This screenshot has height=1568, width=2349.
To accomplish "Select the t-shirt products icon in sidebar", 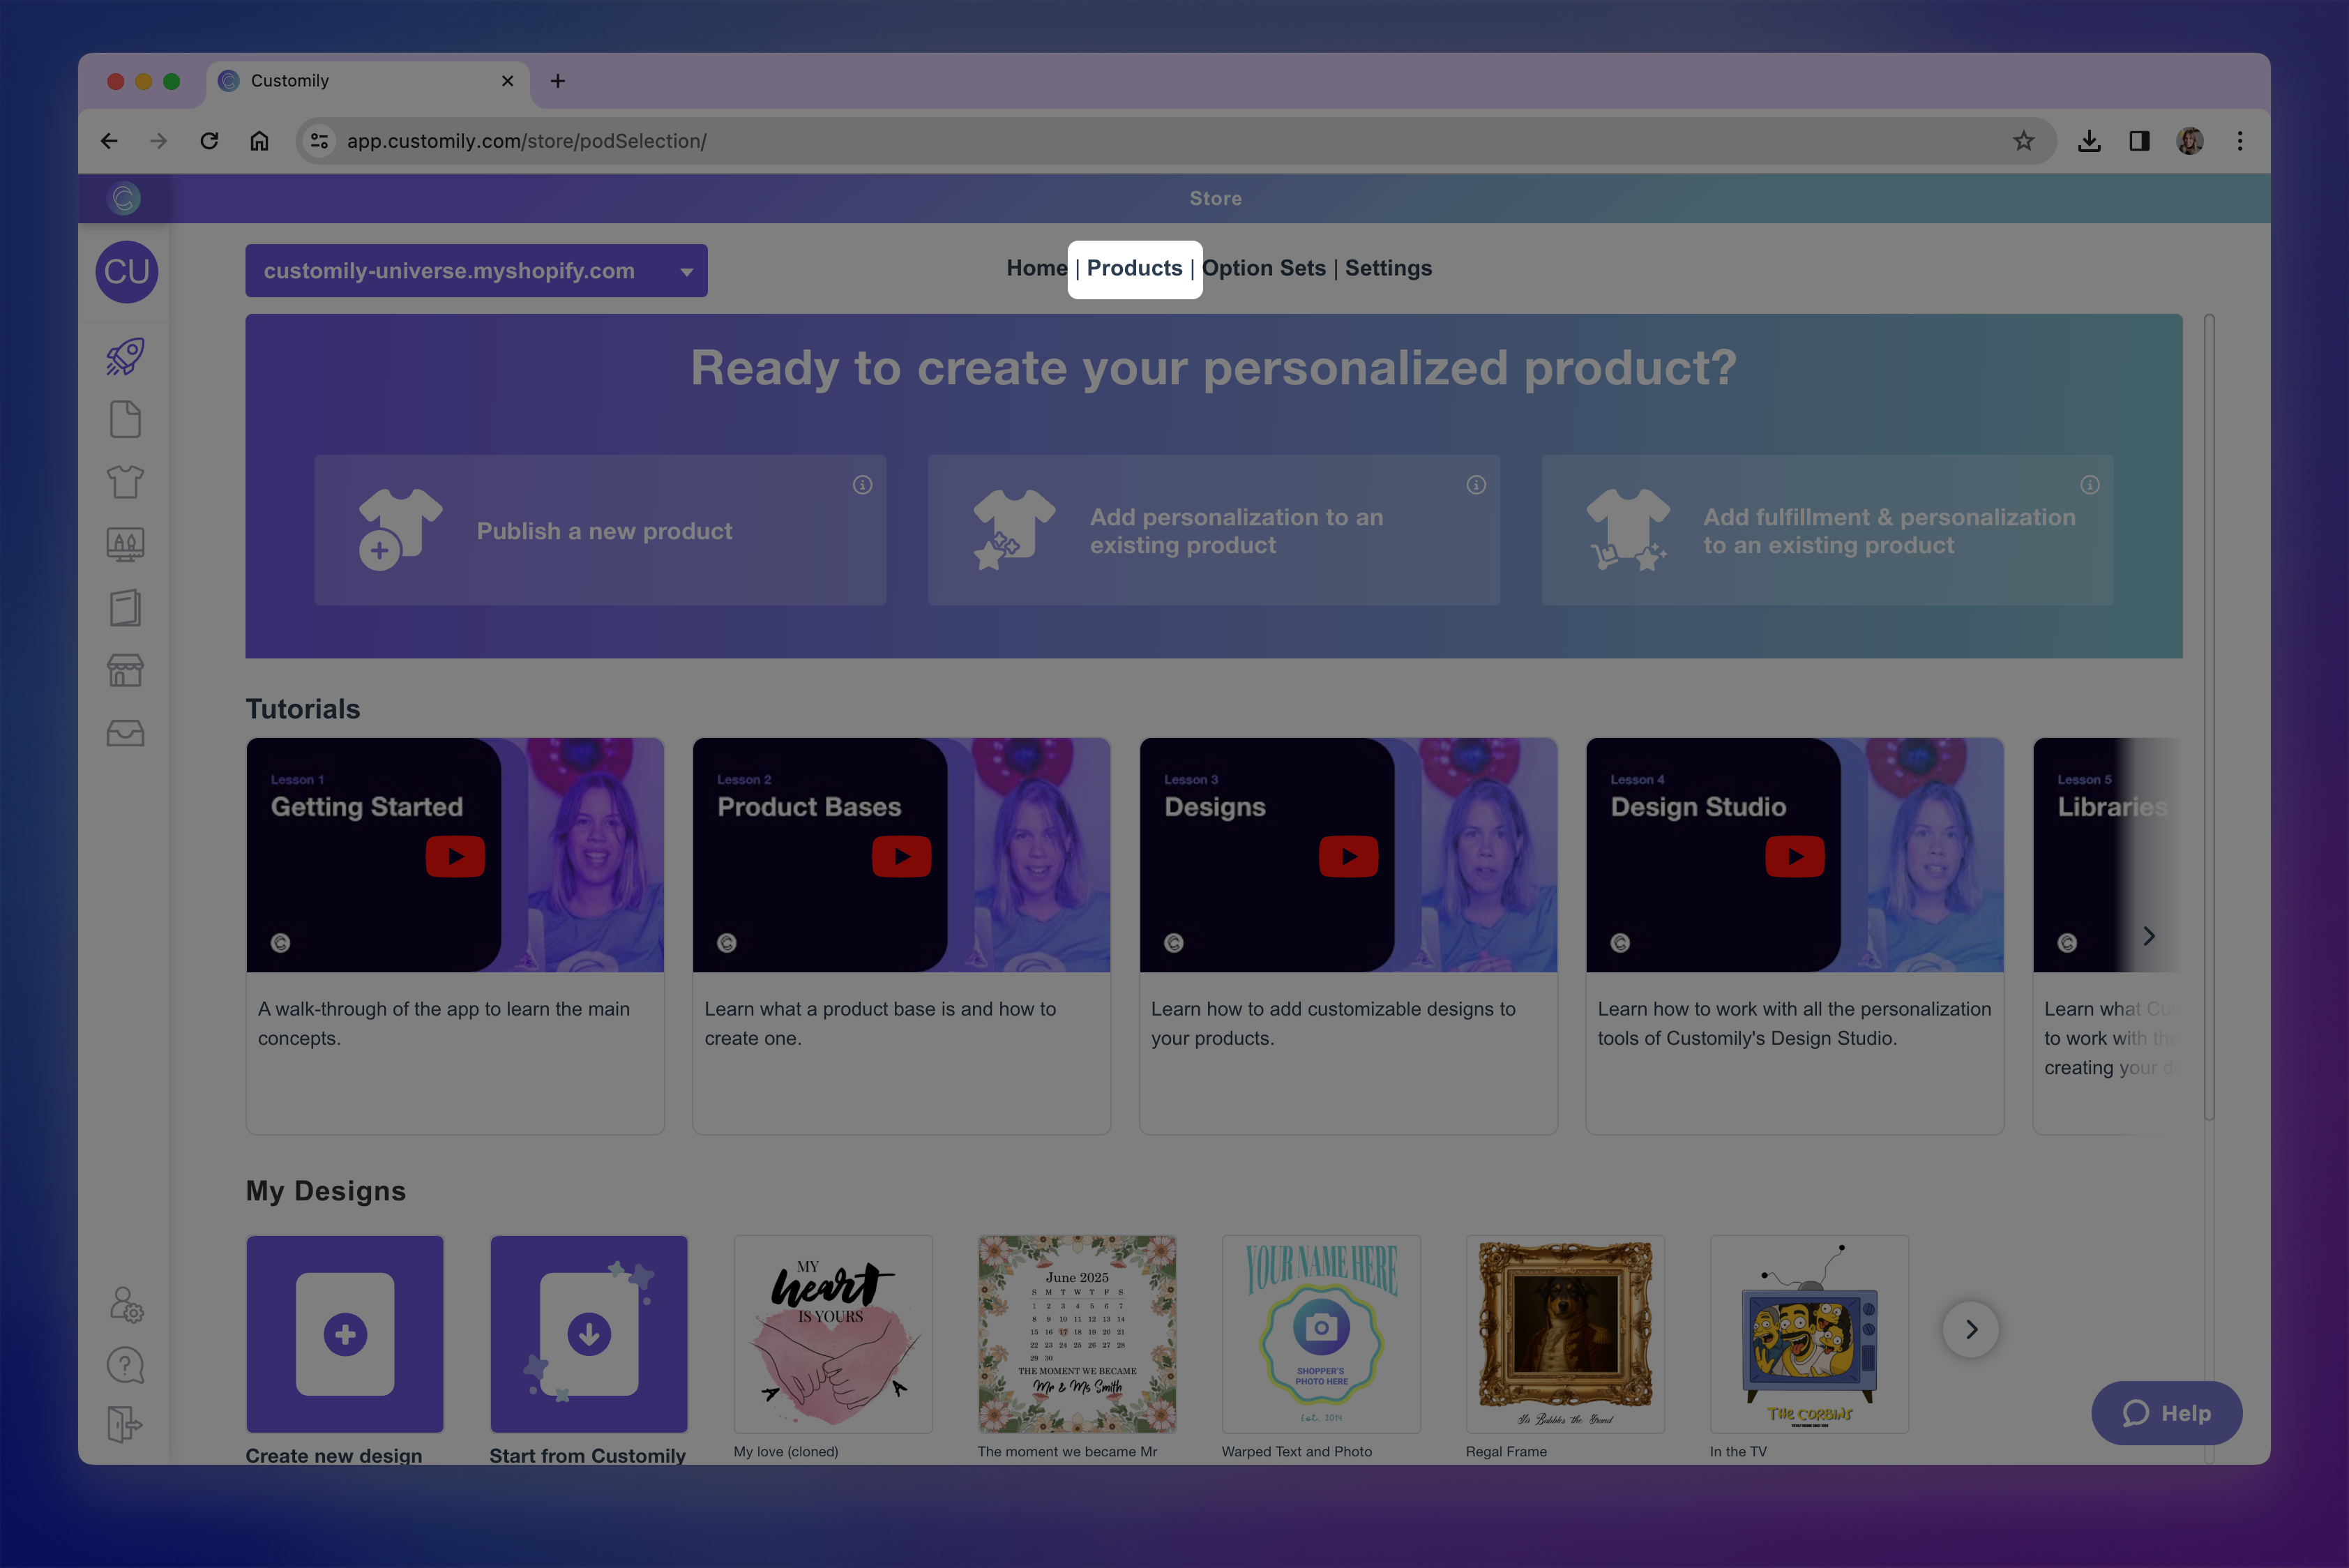I will click(124, 481).
